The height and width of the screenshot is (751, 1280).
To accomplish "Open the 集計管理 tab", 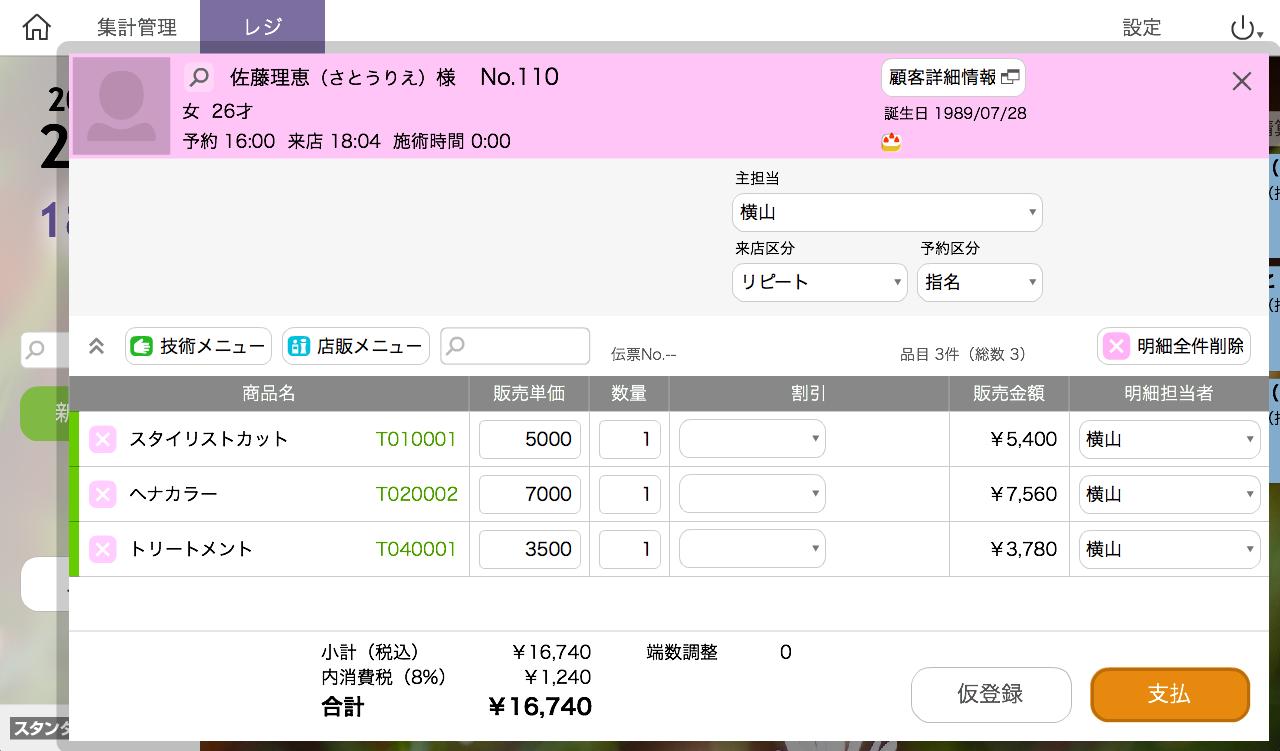I will 137,27.
